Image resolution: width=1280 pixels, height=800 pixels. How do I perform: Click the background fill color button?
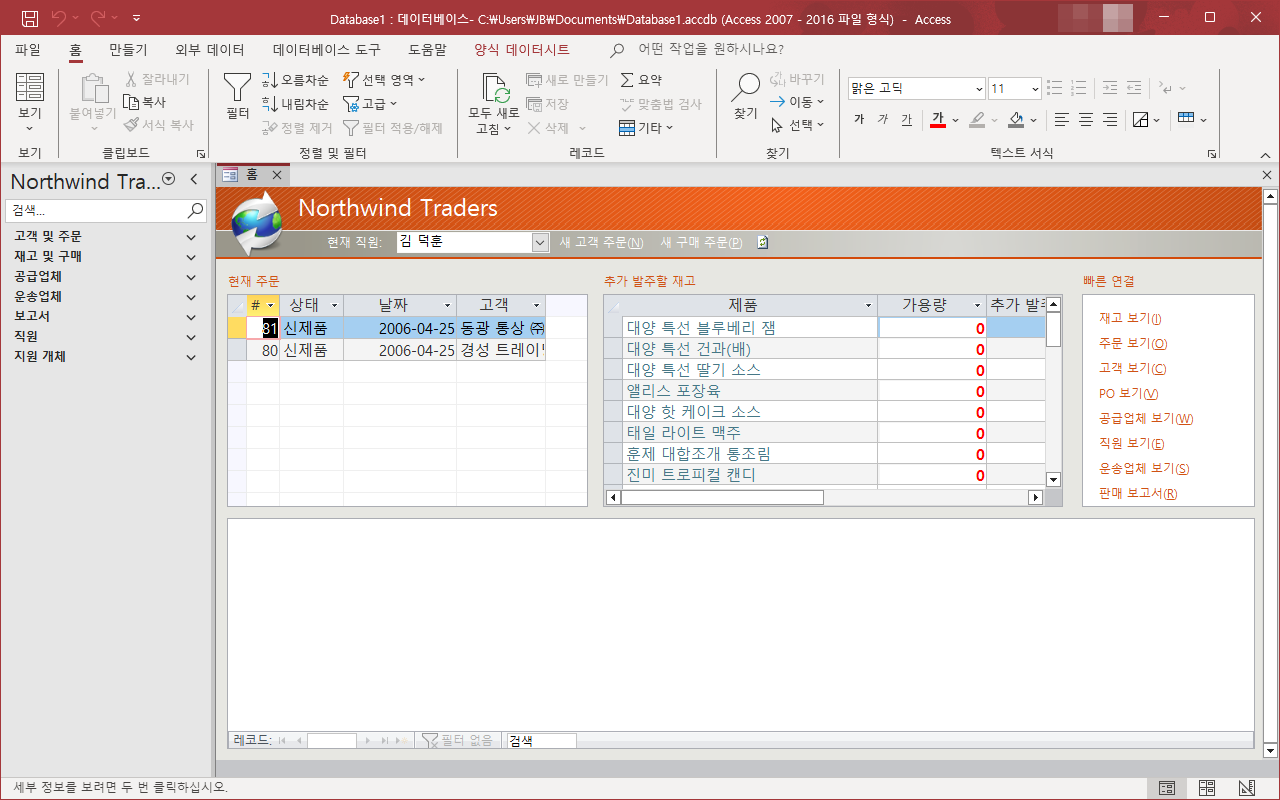1016,120
